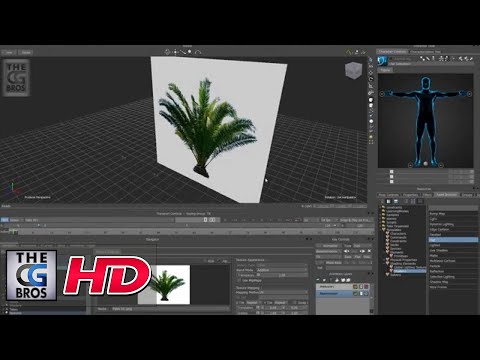480x360 pixels.
Task: Select the Flat shader in asset list
Action: pos(453,240)
